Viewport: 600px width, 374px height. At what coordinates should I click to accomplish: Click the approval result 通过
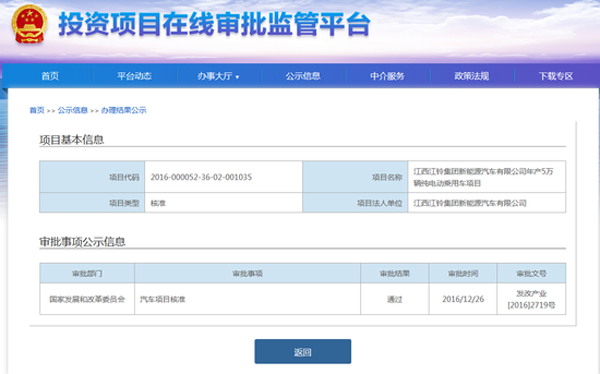[x=395, y=299]
